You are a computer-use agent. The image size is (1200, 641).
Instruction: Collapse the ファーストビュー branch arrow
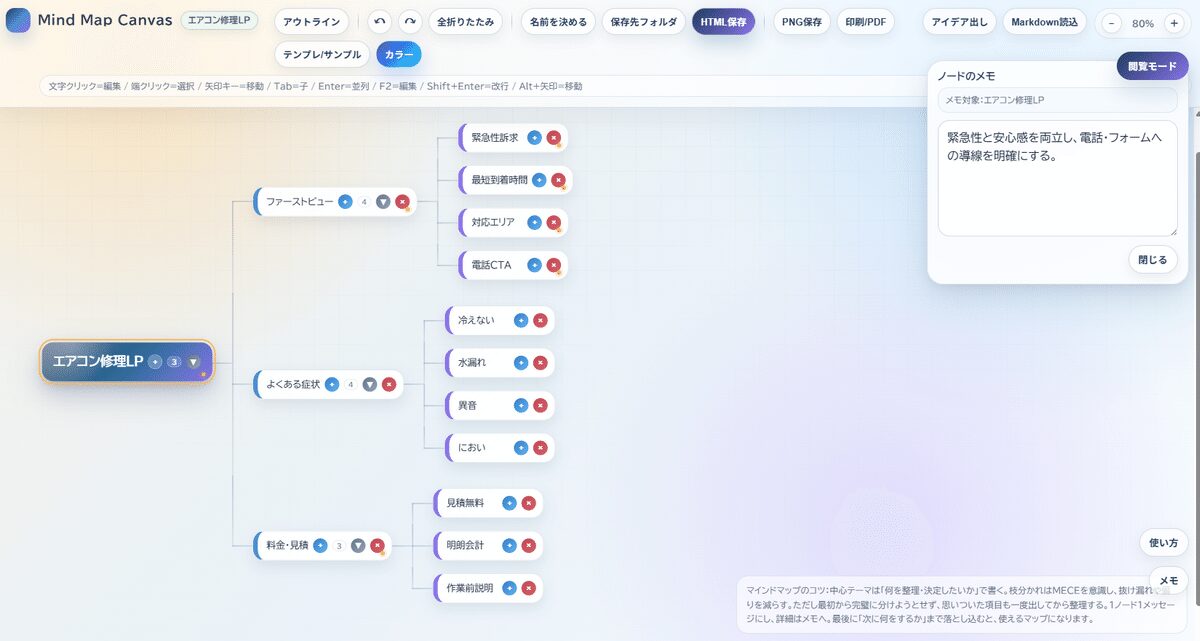click(383, 202)
